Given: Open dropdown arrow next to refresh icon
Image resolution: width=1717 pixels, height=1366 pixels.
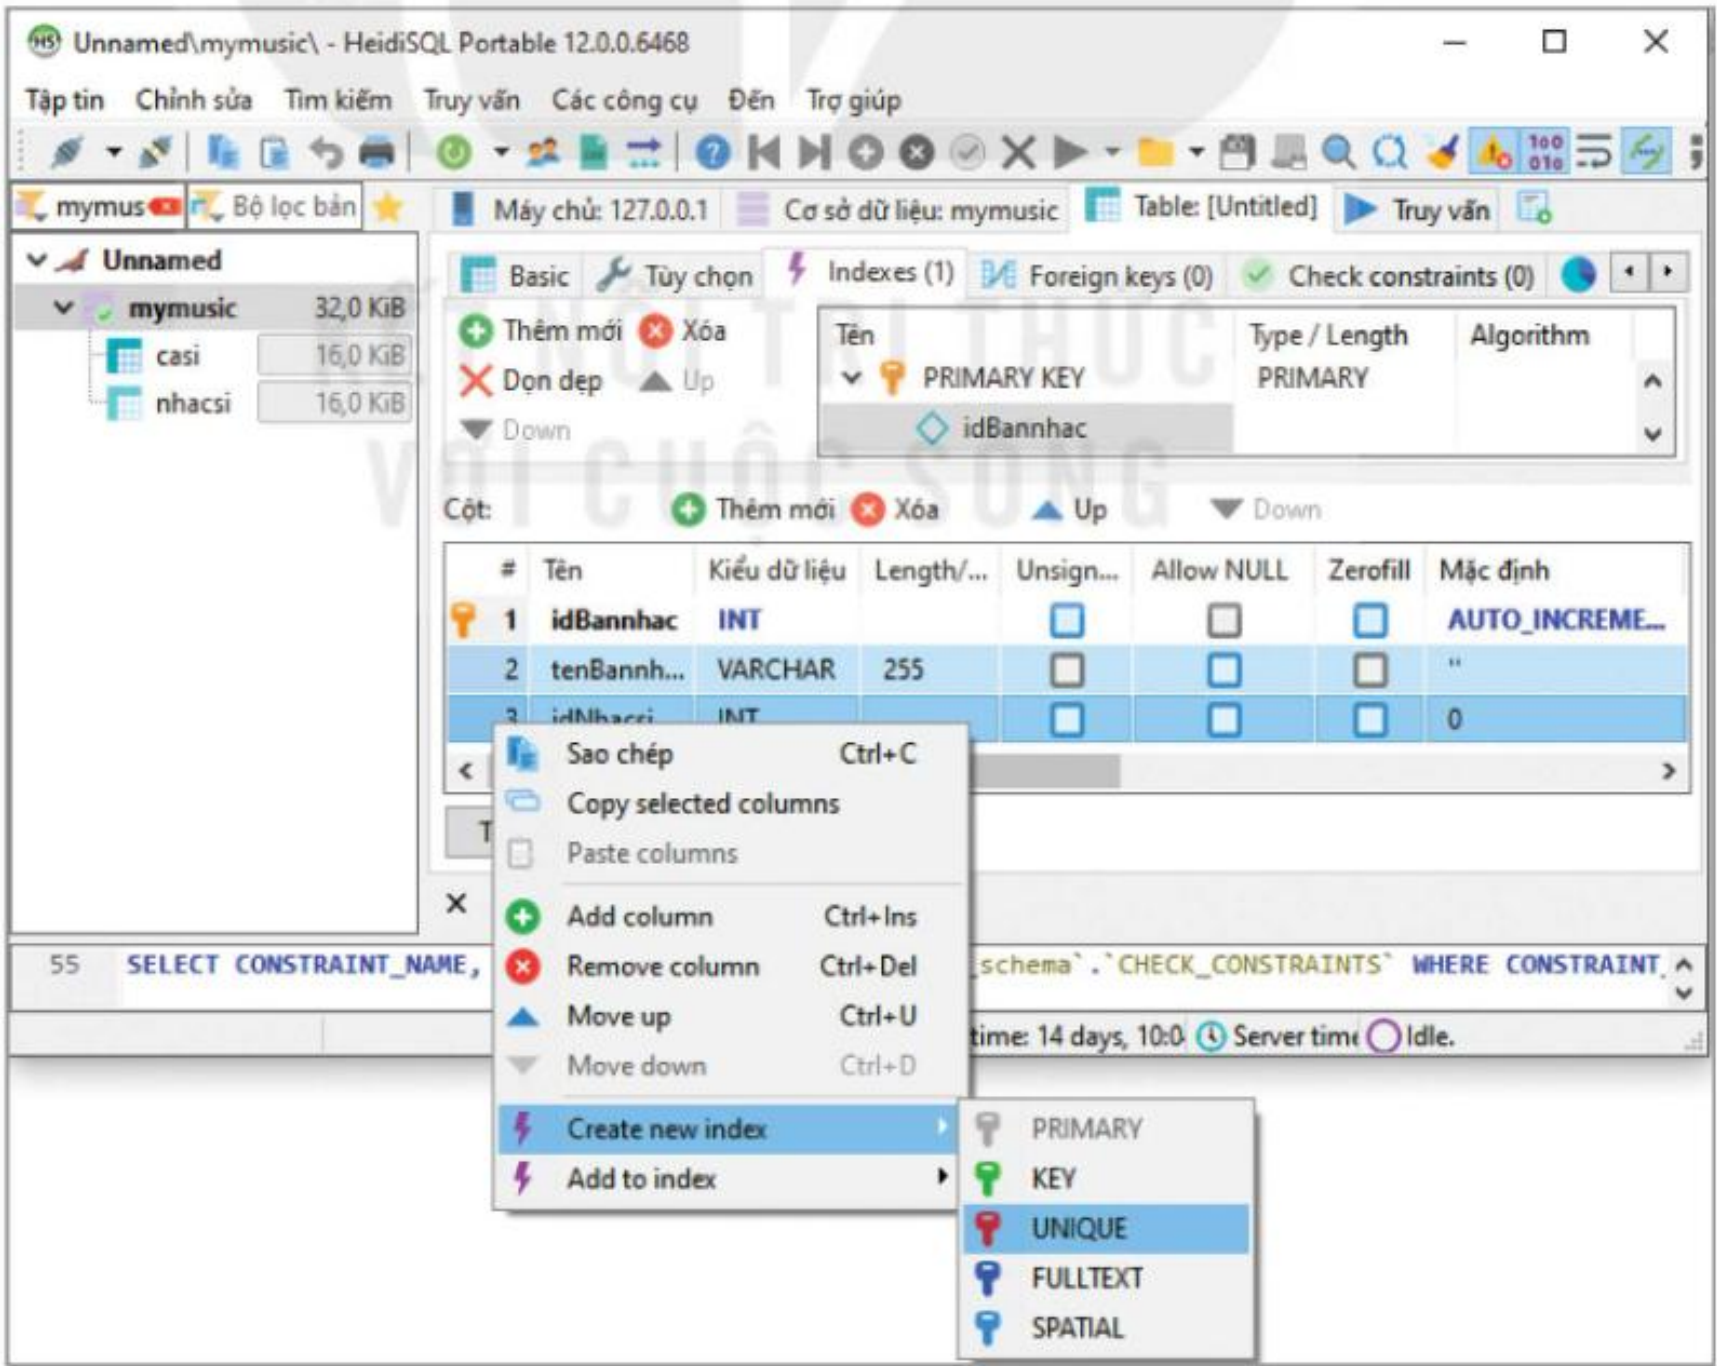Looking at the screenshot, I should click(x=501, y=152).
